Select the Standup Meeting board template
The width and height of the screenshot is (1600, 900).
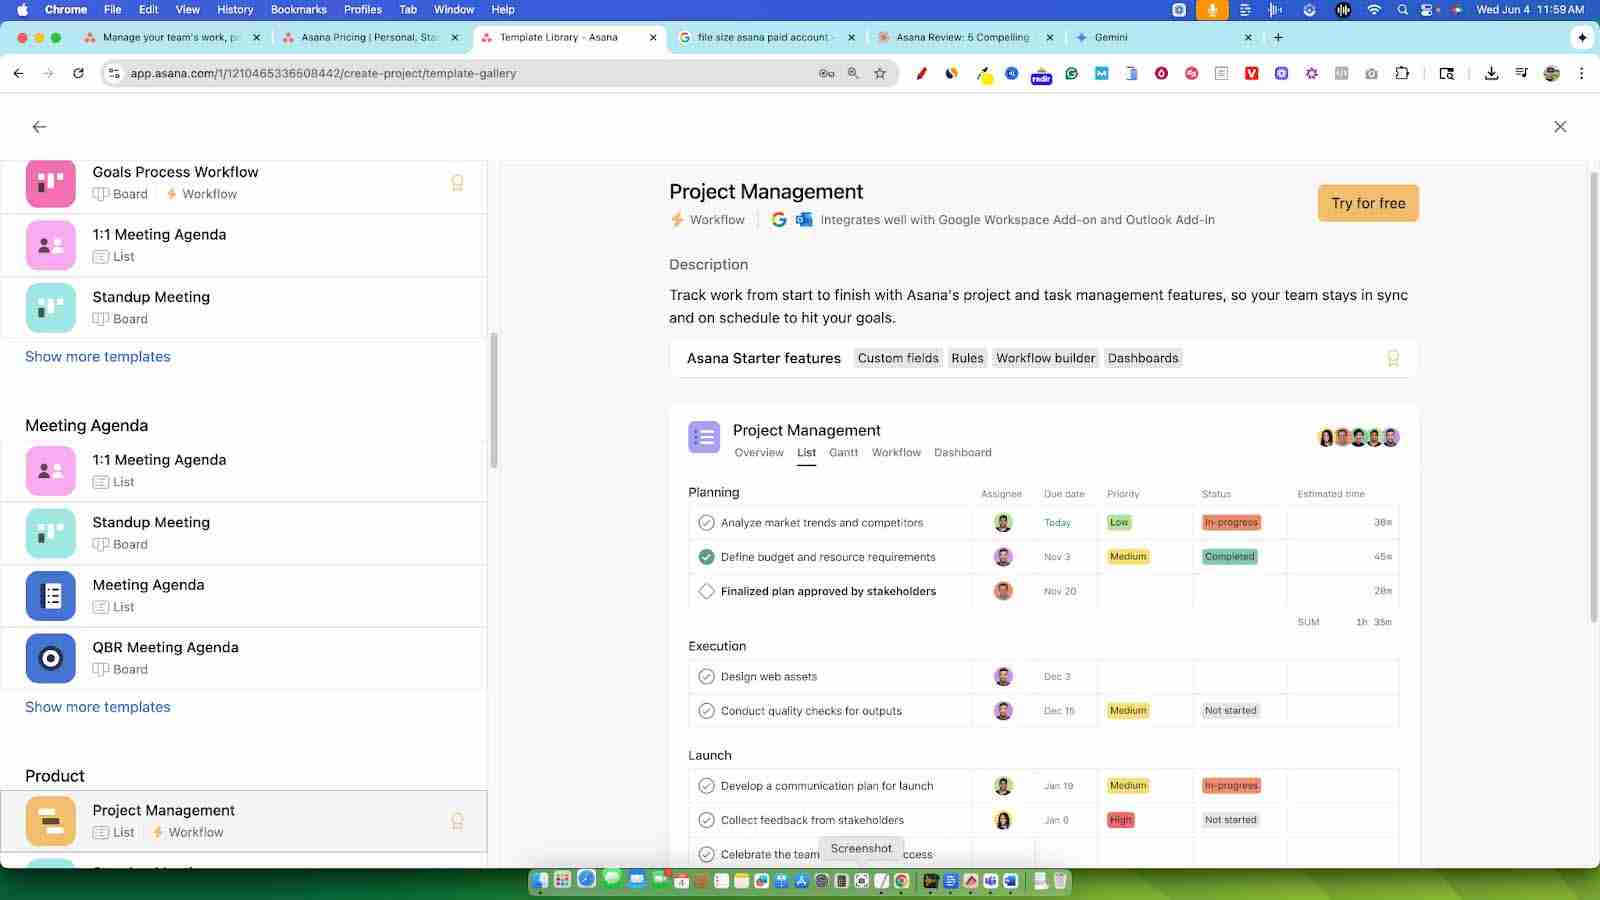[x=151, y=522]
